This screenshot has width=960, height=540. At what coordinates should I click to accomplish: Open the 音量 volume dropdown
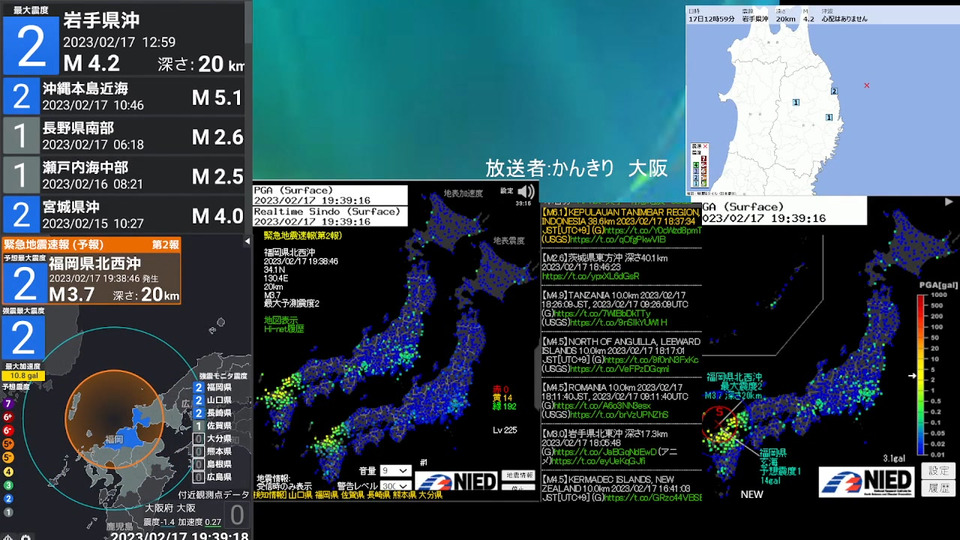[x=395, y=471]
